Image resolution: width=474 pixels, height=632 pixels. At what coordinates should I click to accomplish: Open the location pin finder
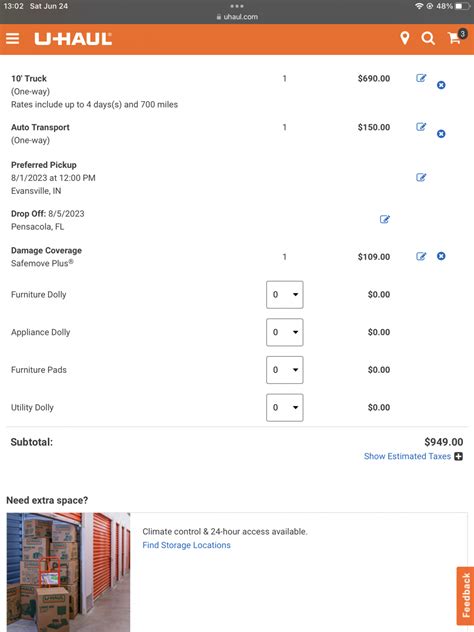point(405,38)
